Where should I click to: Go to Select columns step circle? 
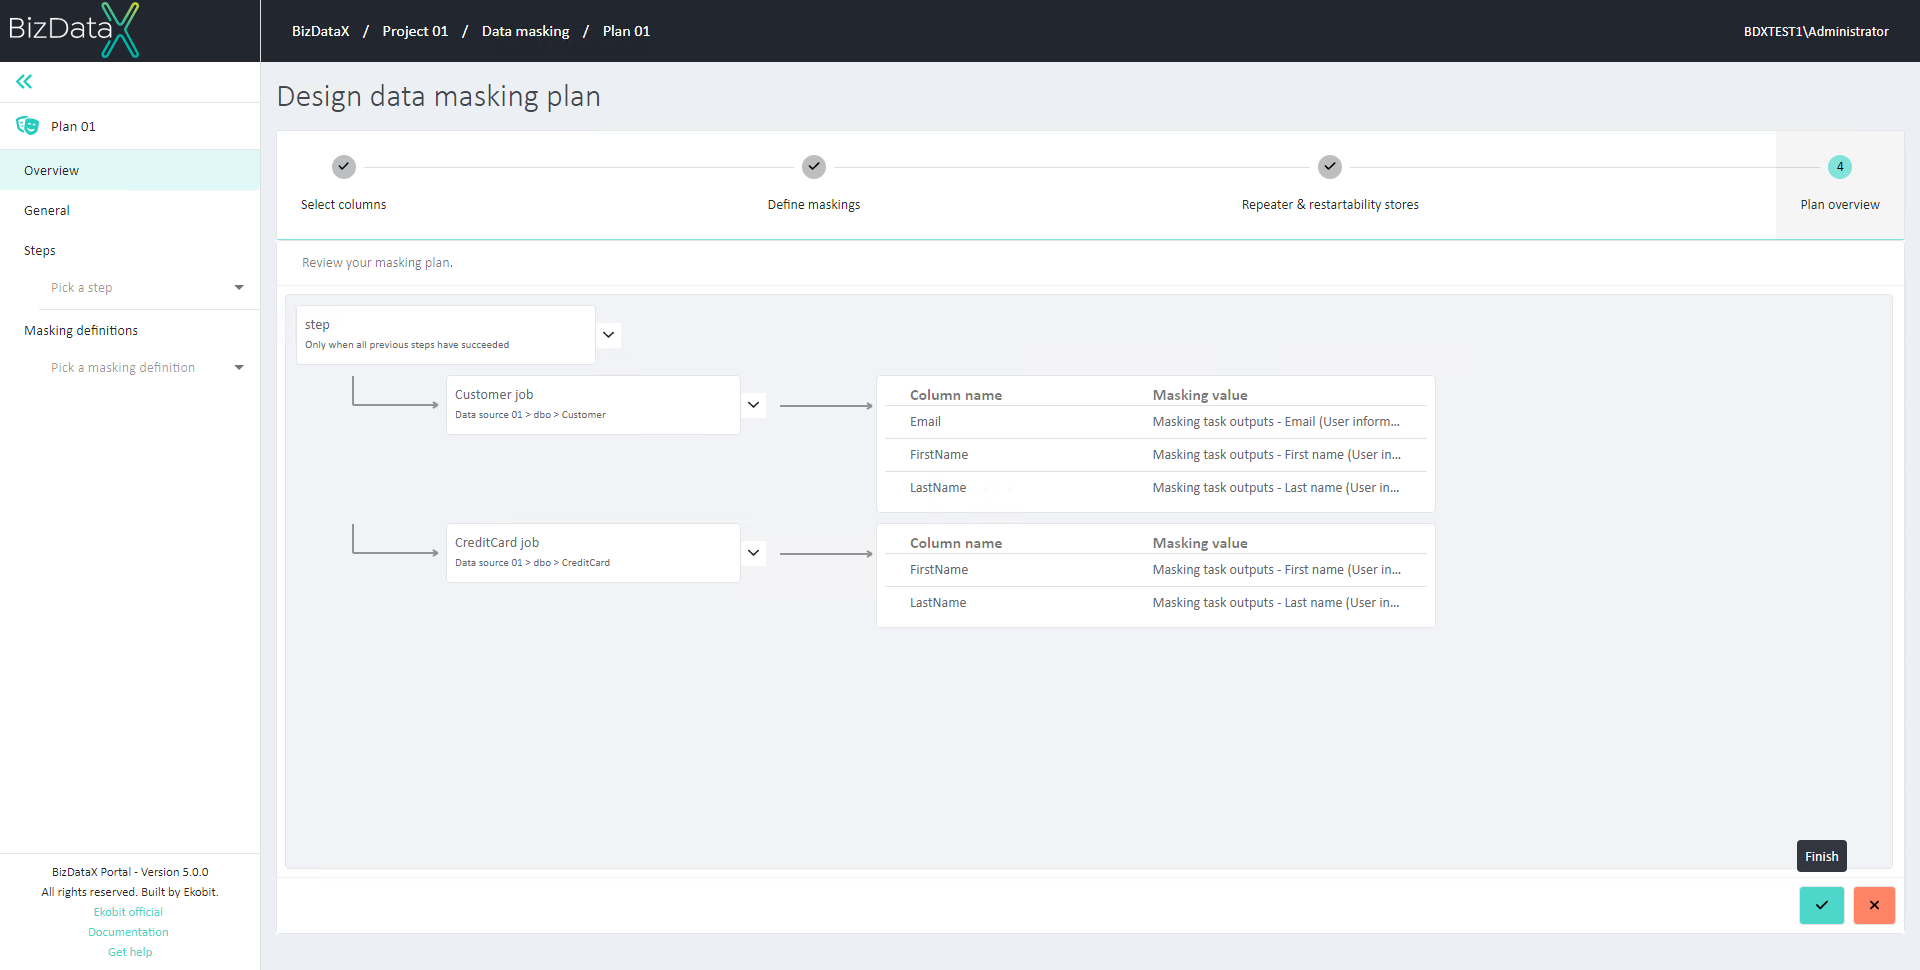coord(344,167)
